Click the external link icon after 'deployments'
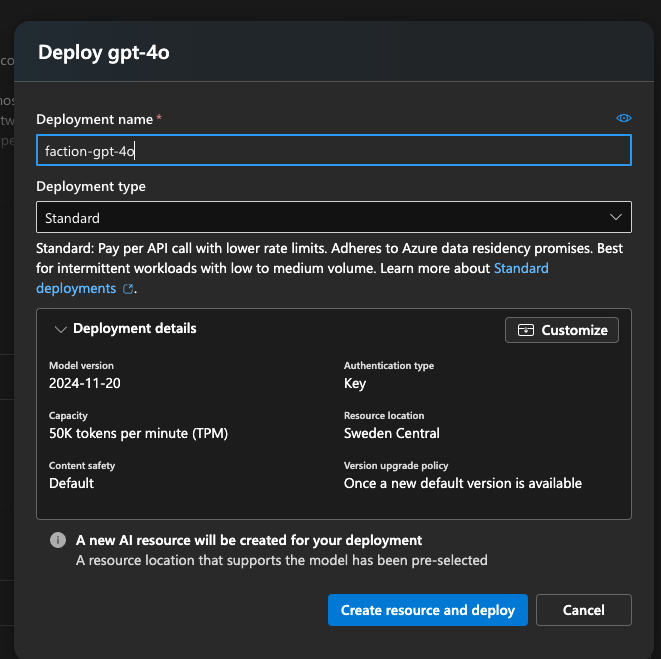The height and width of the screenshot is (659, 661). pos(127,289)
